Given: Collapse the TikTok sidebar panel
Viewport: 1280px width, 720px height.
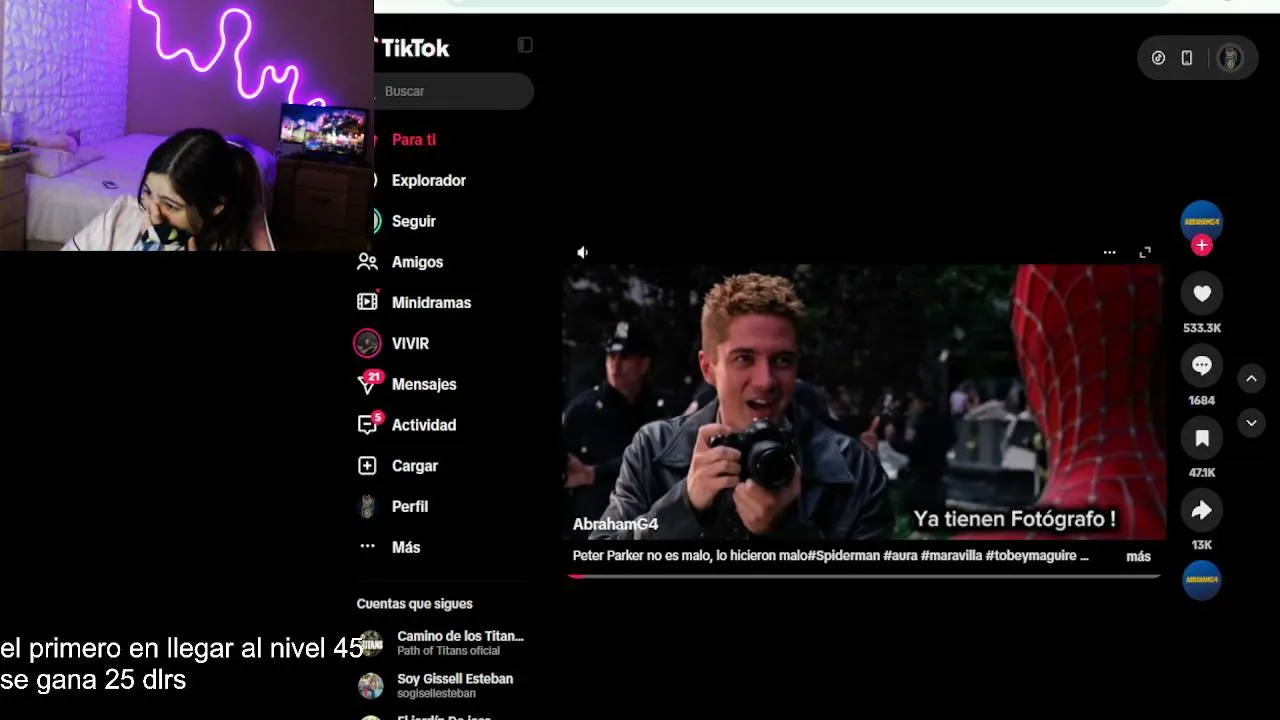Looking at the screenshot, I should point(525,45).
